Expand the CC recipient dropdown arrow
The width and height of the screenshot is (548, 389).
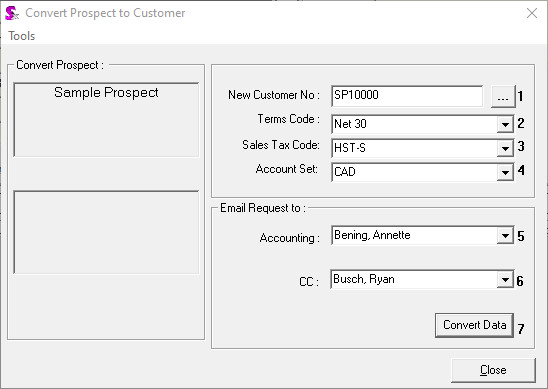point(505,279)
